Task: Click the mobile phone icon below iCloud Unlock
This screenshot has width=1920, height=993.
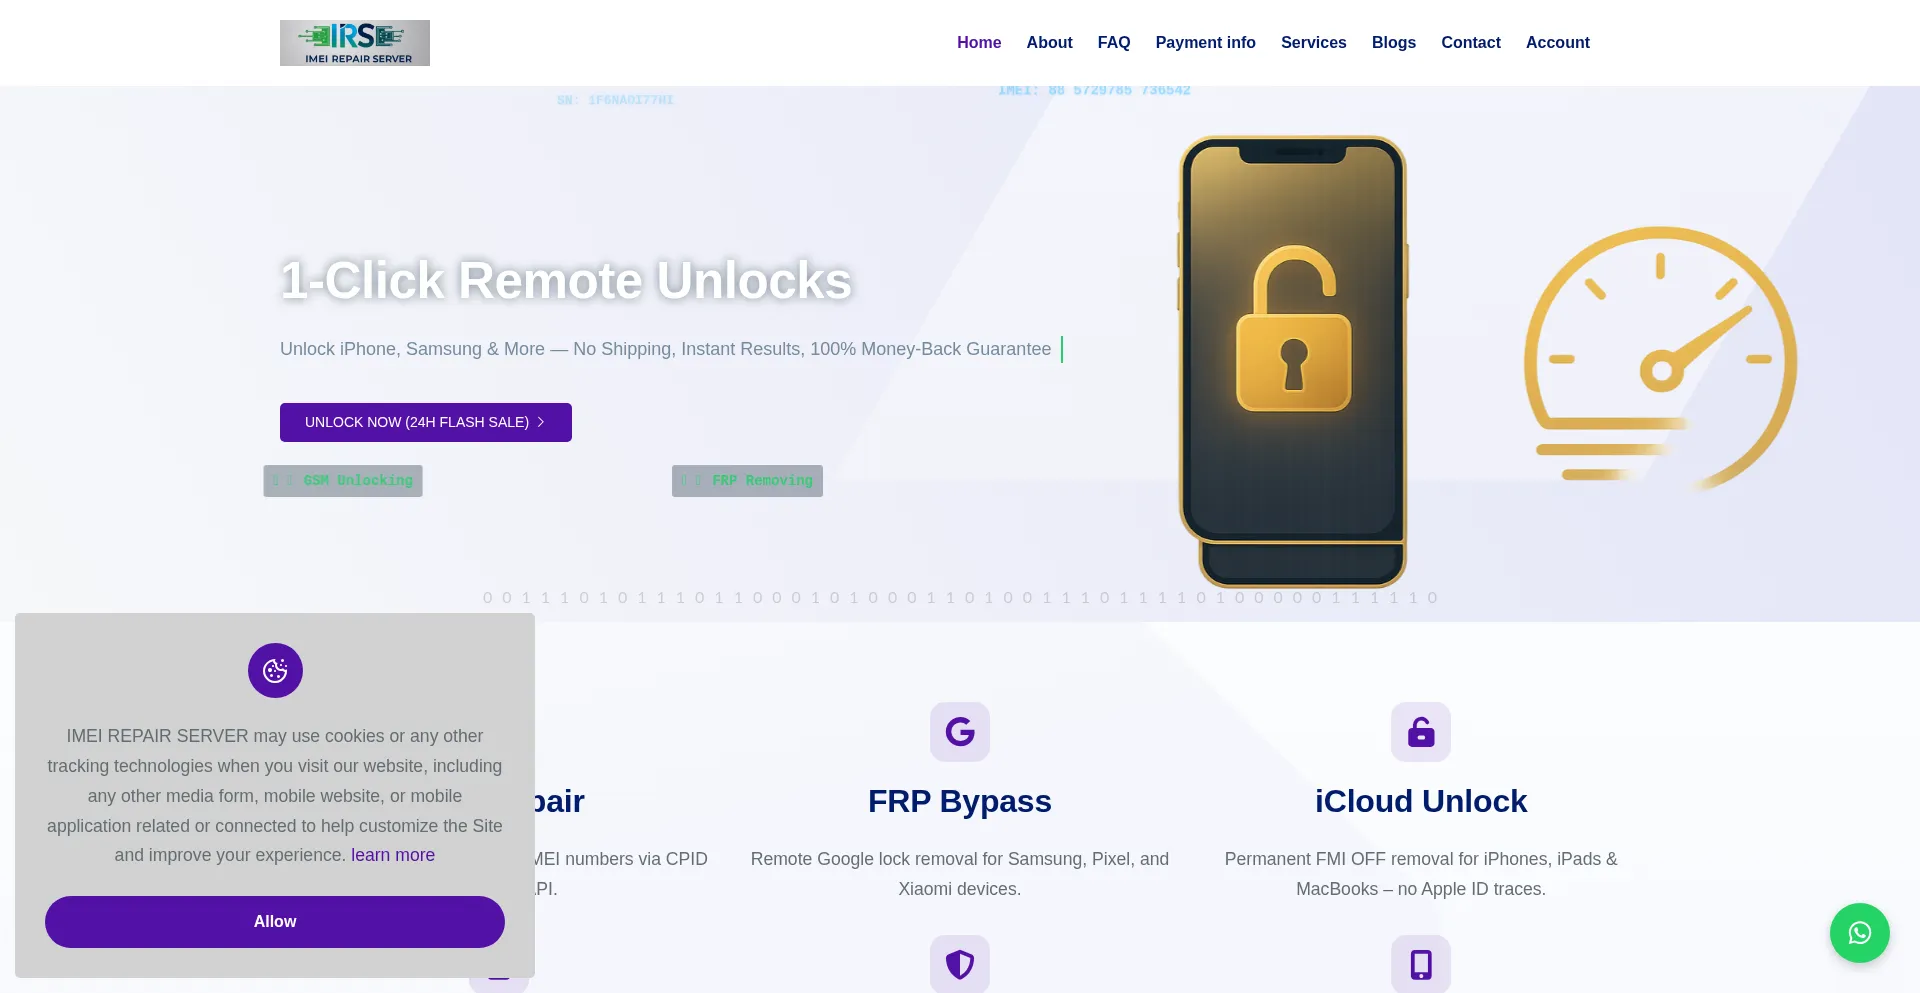Action: pyautogui.click(x=1420, y=964)
